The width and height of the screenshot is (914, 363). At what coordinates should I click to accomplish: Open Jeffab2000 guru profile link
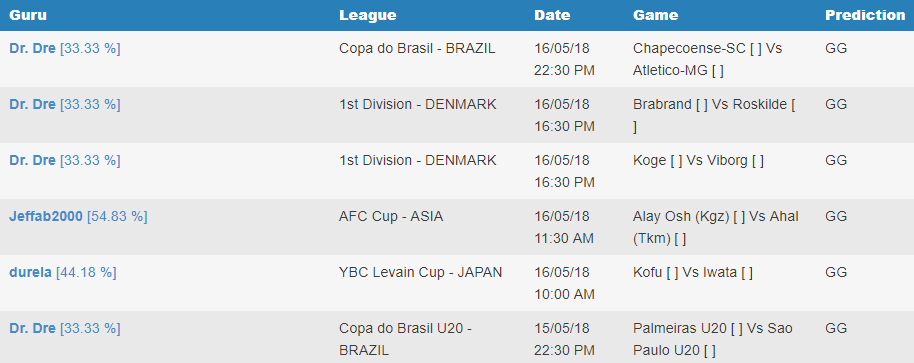[45, 216]
